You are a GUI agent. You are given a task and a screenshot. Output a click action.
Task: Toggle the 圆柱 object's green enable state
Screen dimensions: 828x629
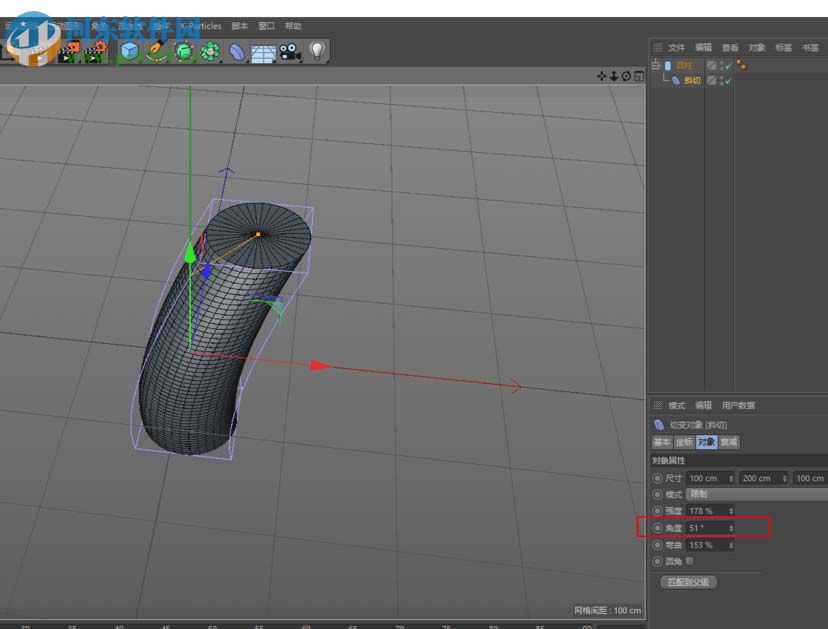(728, 64)
